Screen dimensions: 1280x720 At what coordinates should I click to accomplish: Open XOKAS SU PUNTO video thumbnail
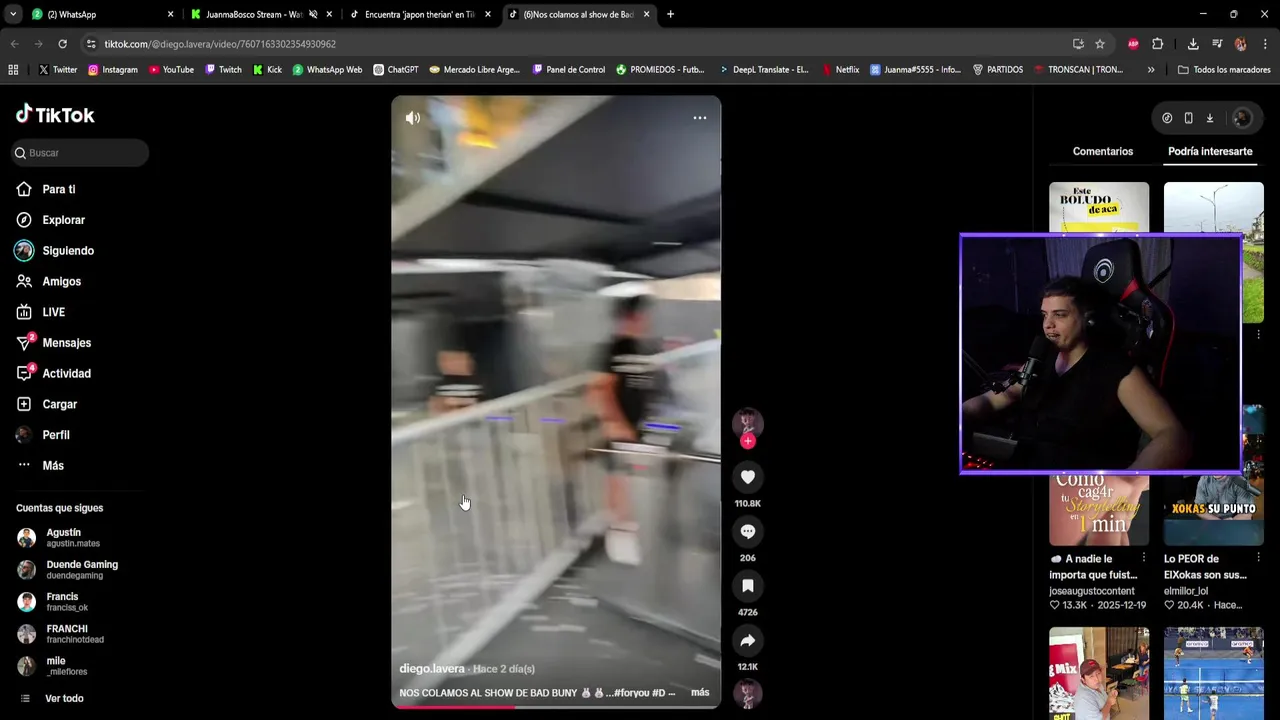coord(1214,509)
